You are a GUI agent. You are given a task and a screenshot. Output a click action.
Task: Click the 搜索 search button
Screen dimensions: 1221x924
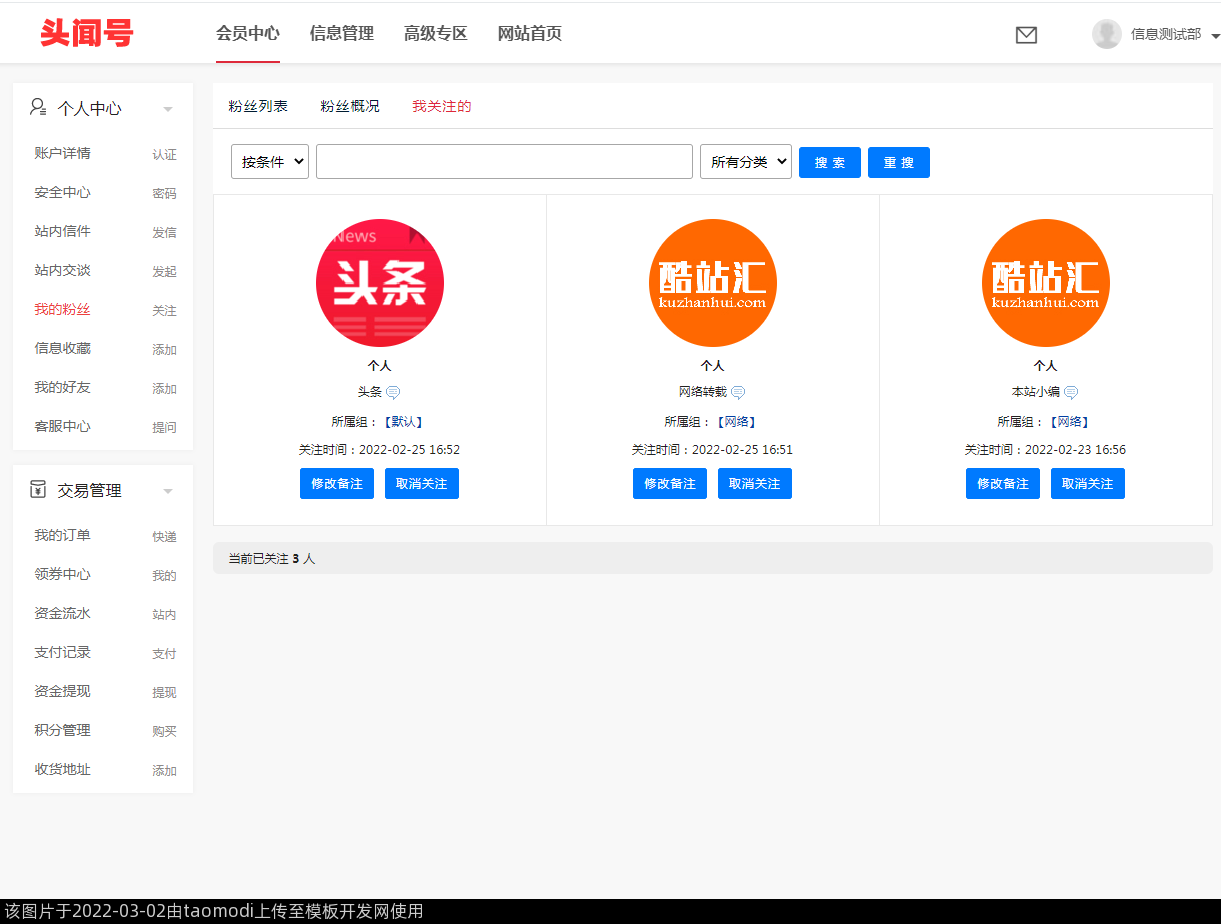pyautogui.click(x=830, y=162)
